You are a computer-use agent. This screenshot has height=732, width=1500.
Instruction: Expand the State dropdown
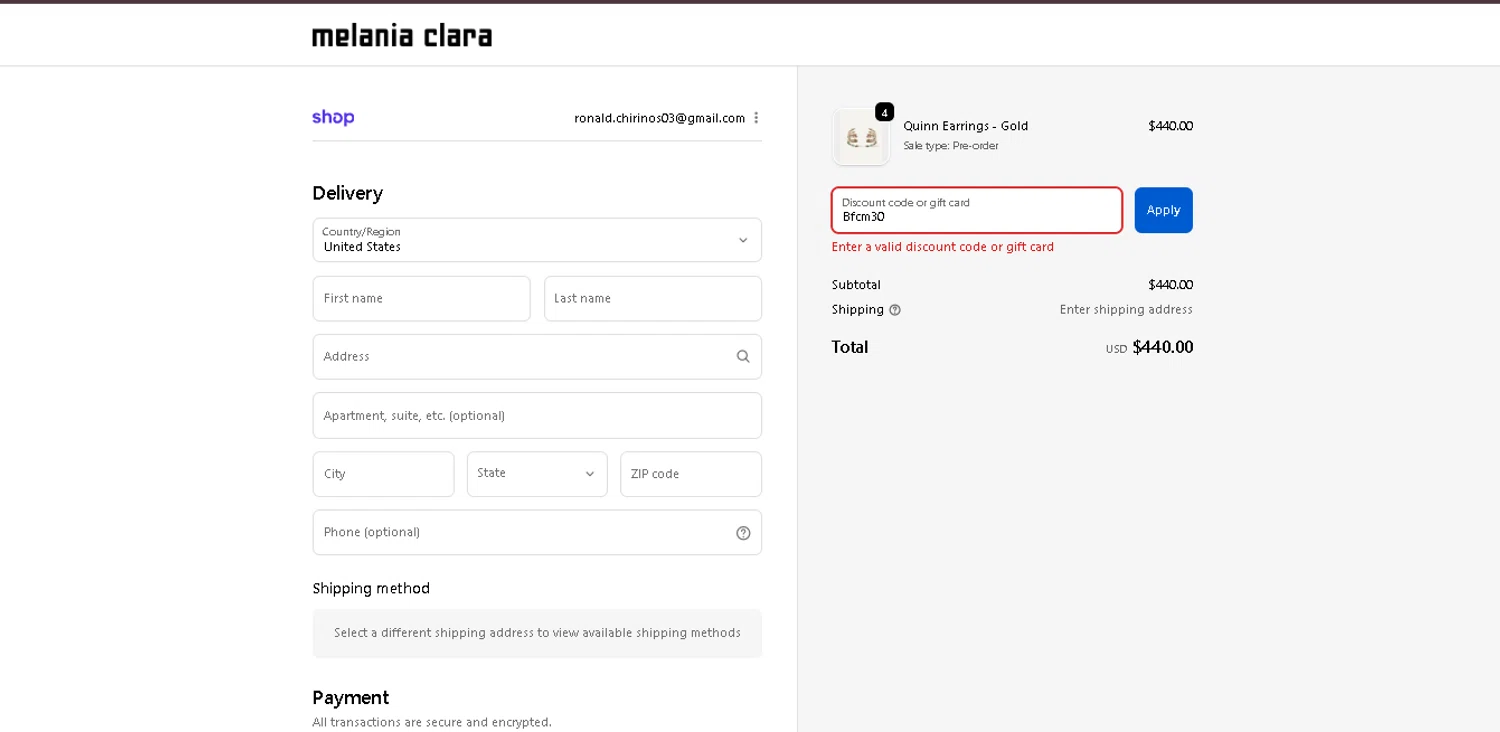pyautogui.click(x=537, y=474)
